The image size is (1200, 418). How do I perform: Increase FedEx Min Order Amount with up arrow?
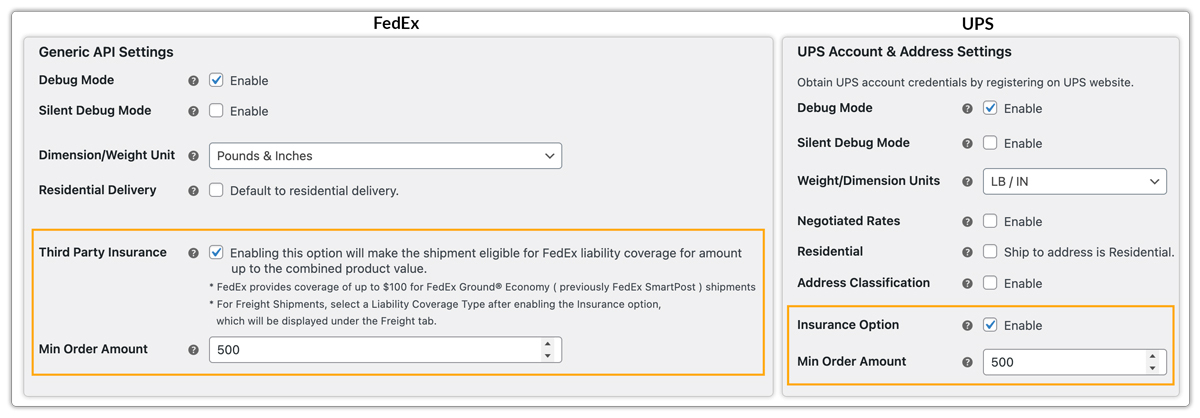(x=547, y=344)
